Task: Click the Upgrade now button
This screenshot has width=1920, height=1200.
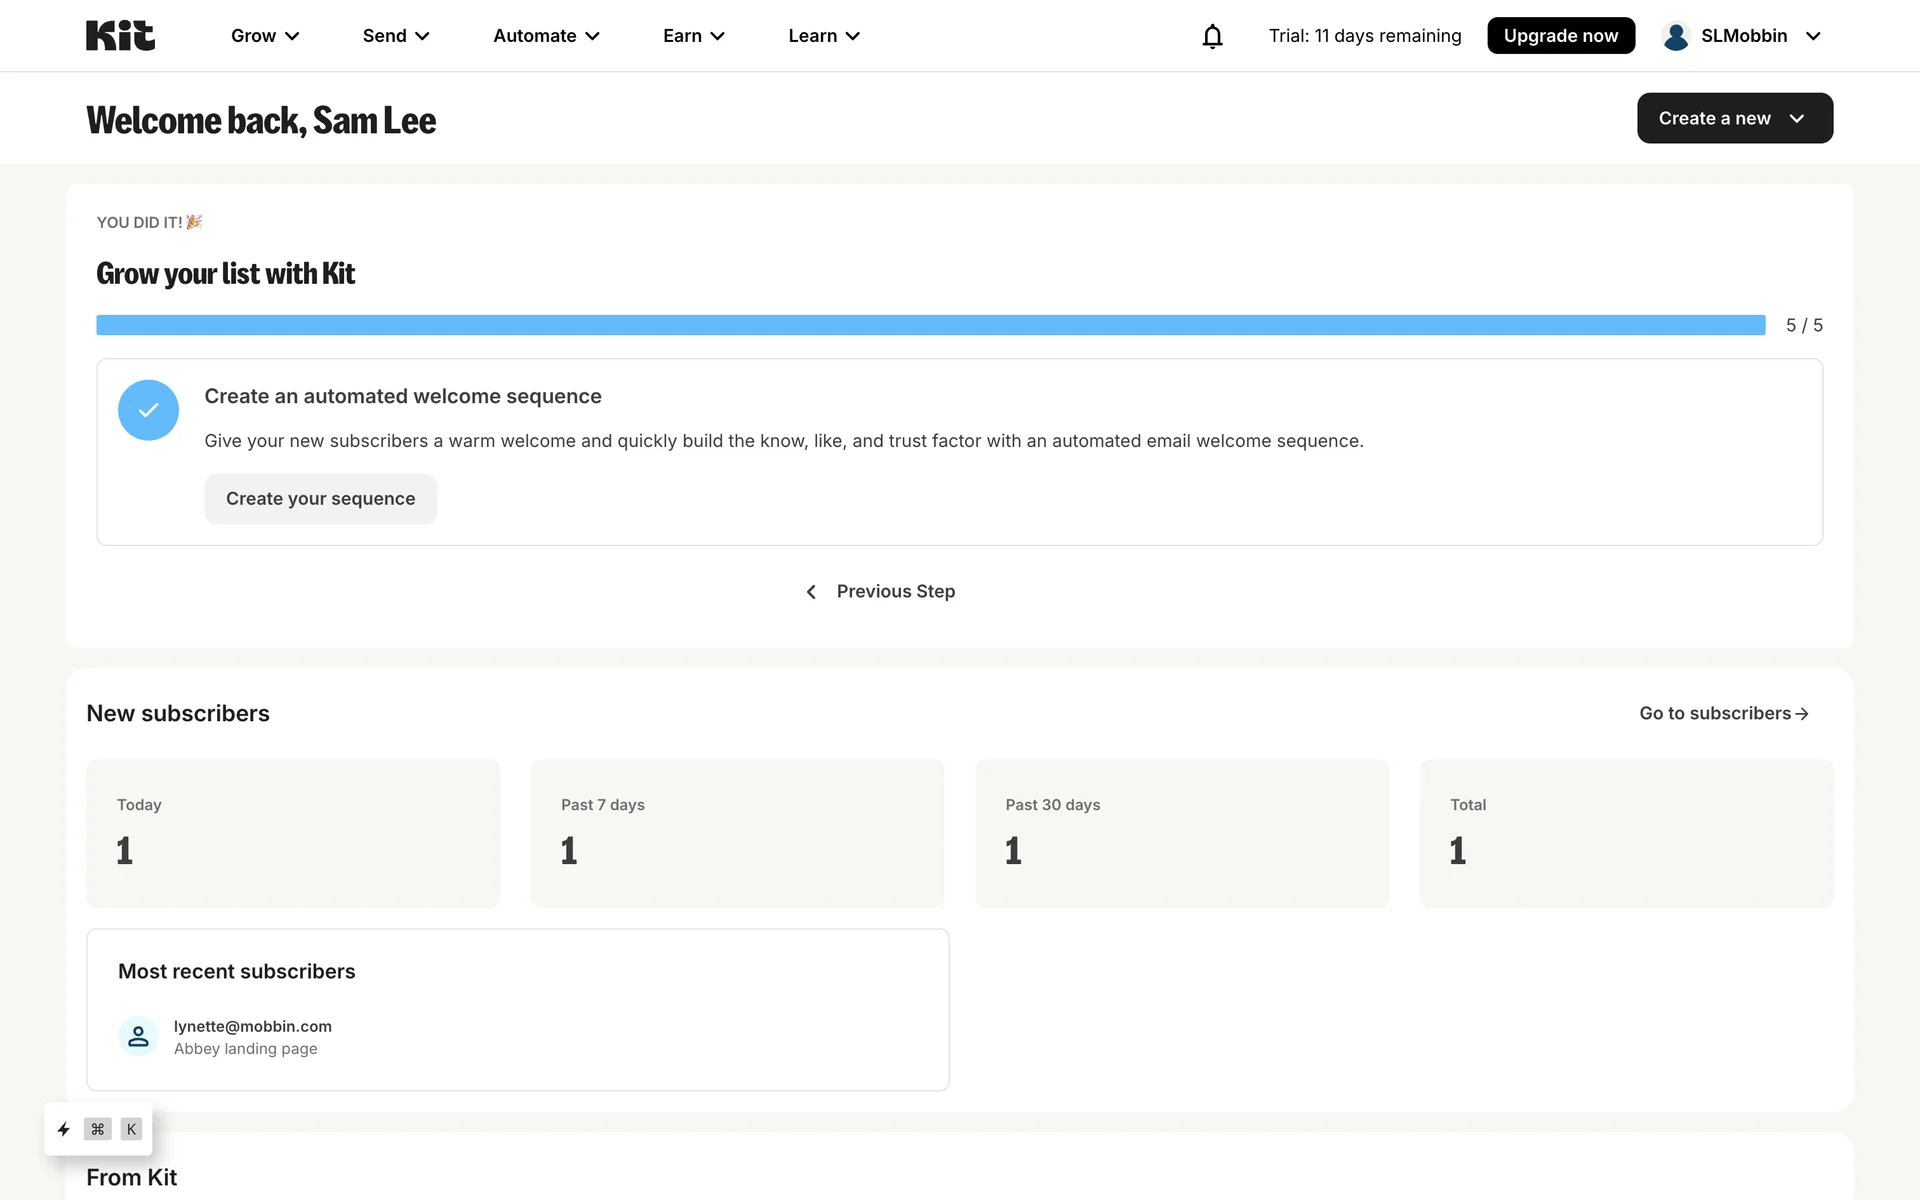Action: coord(1560,36)
